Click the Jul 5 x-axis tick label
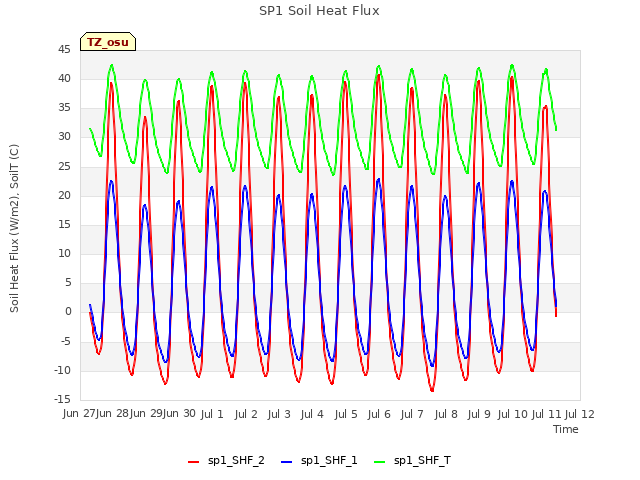This screenshot has width=640, height=480. click(346, 414)
